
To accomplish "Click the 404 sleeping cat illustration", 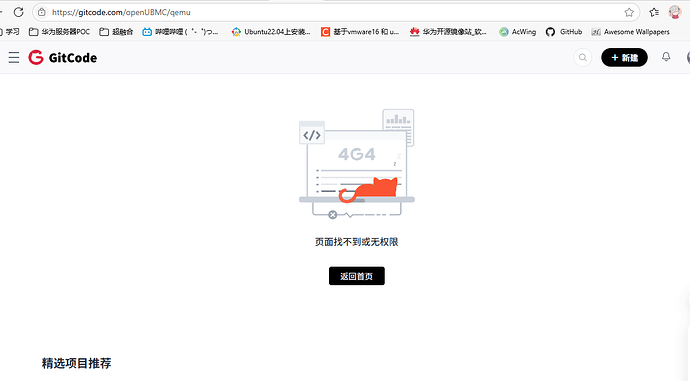I will 357,164.
